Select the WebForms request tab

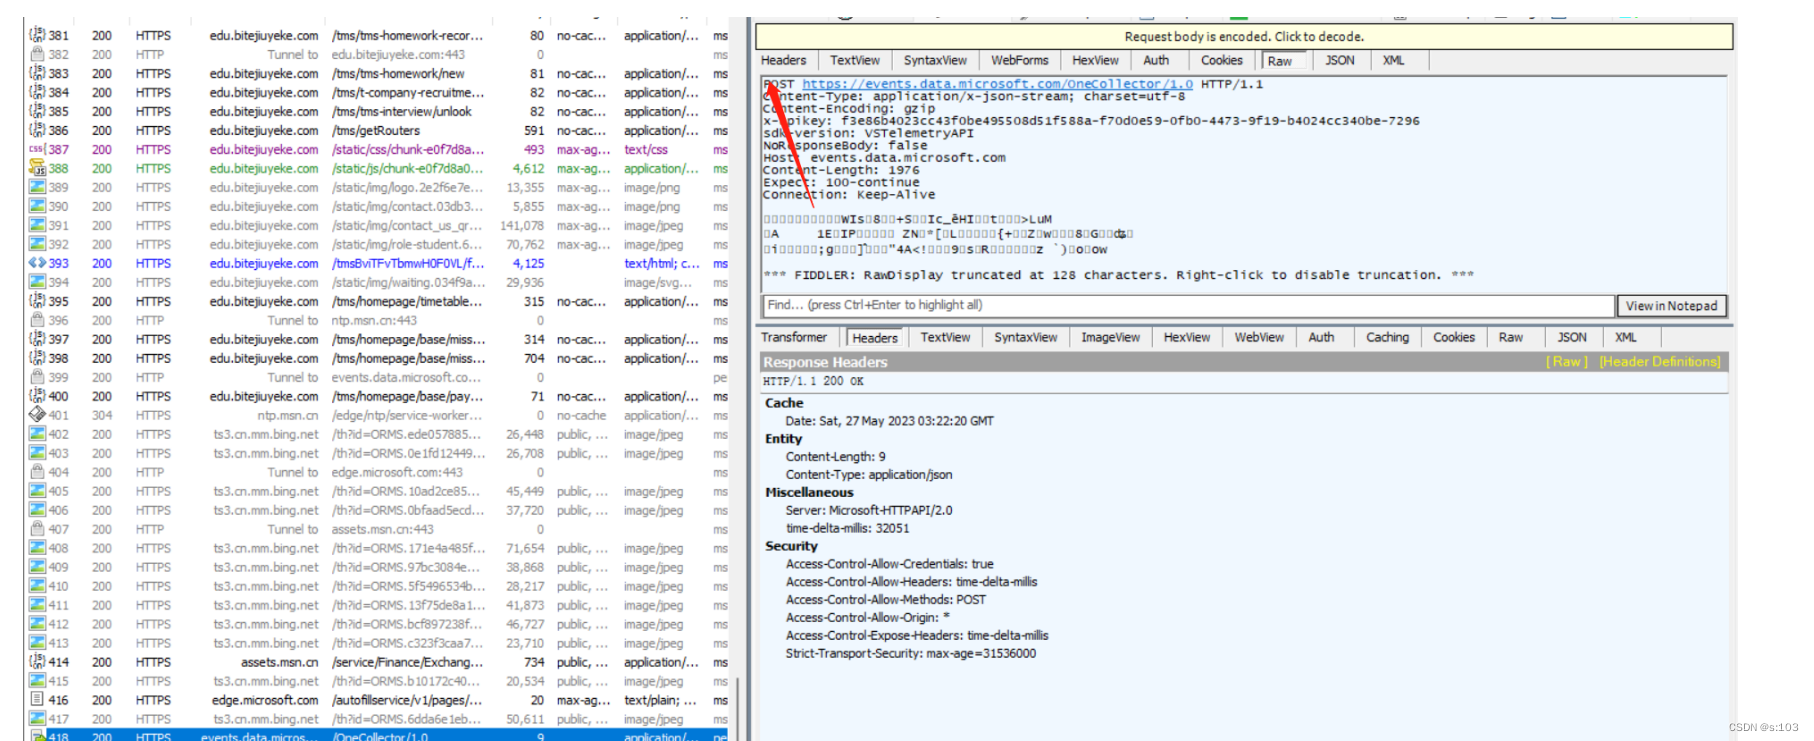tap(1020, 61)
